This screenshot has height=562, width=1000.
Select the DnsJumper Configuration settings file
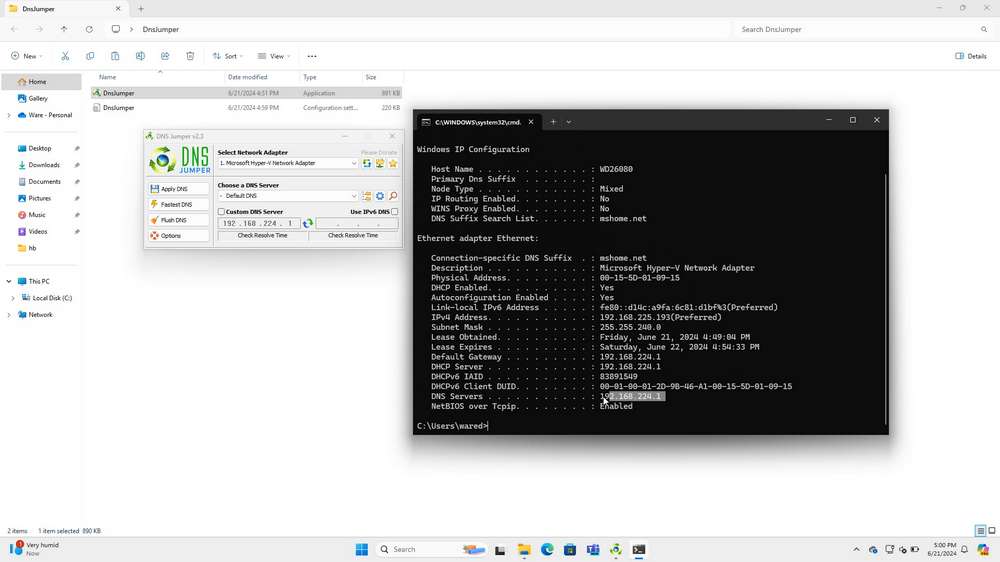[246, 108]
